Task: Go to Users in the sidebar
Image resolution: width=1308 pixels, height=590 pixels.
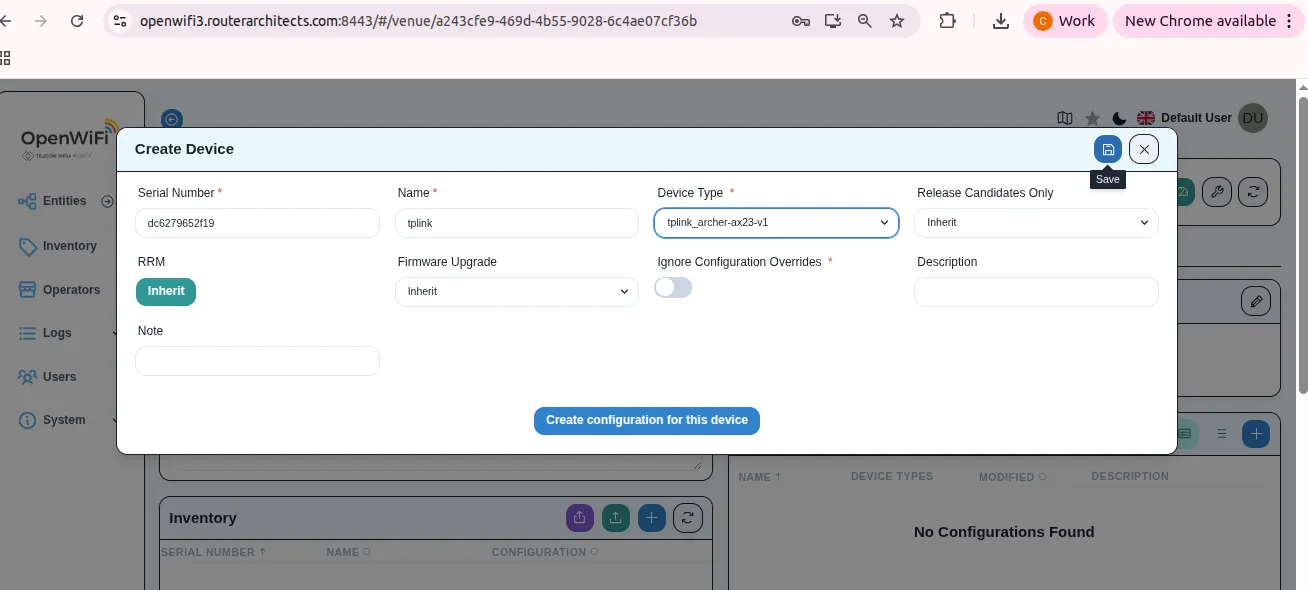Action: [x=59, y=377]
